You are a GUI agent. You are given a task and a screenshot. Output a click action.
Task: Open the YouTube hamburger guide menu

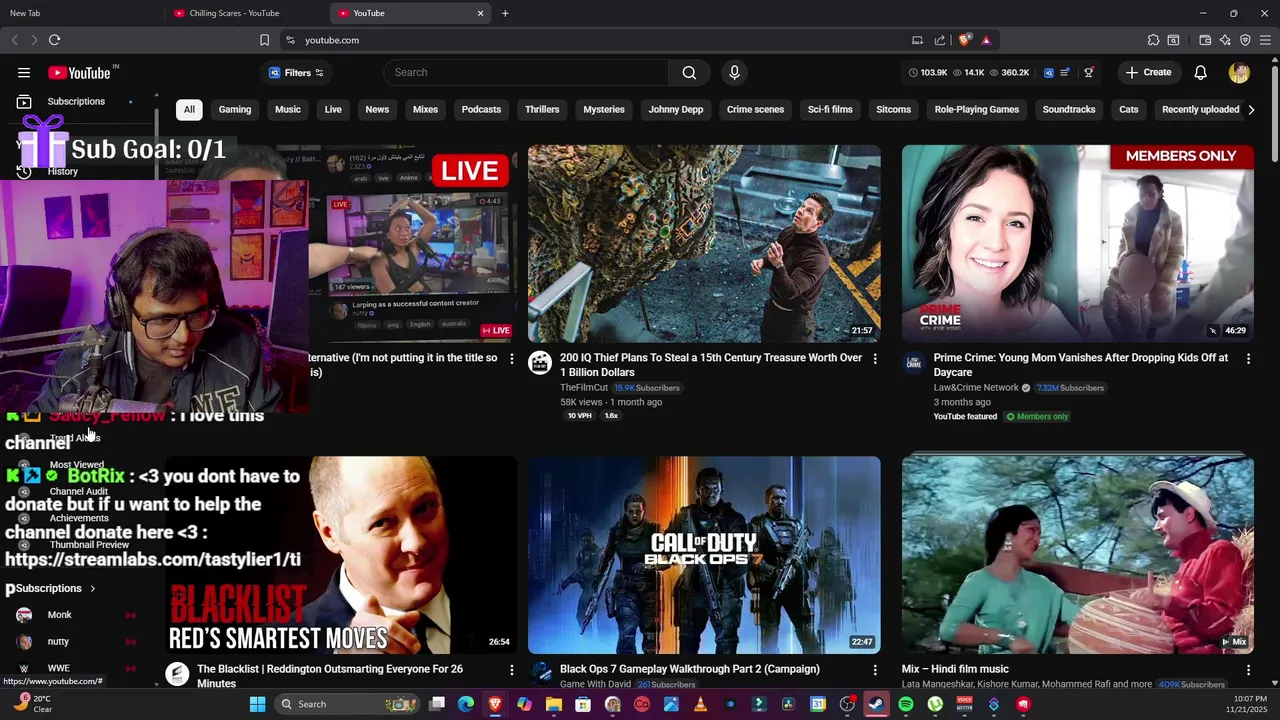(24, 72)
